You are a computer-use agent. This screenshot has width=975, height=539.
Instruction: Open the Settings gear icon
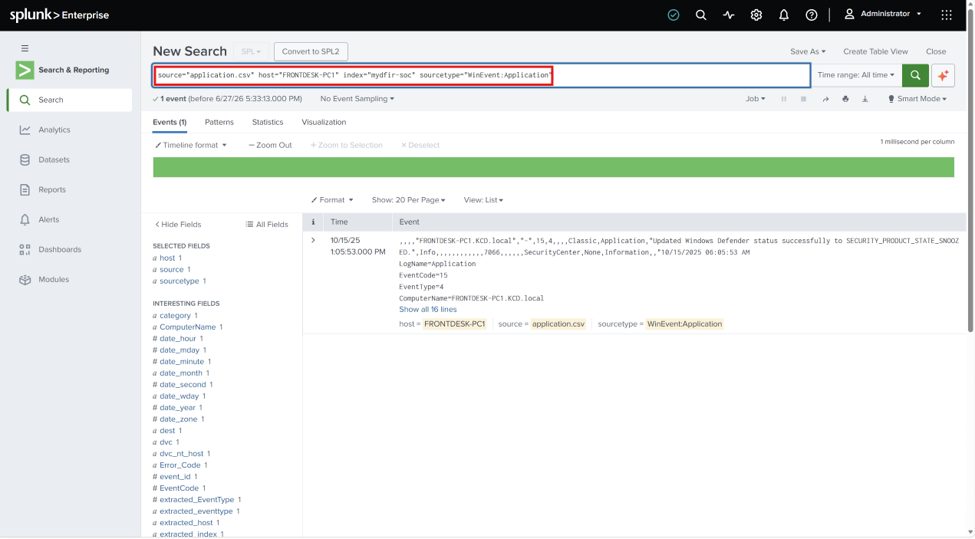[756, 15]
